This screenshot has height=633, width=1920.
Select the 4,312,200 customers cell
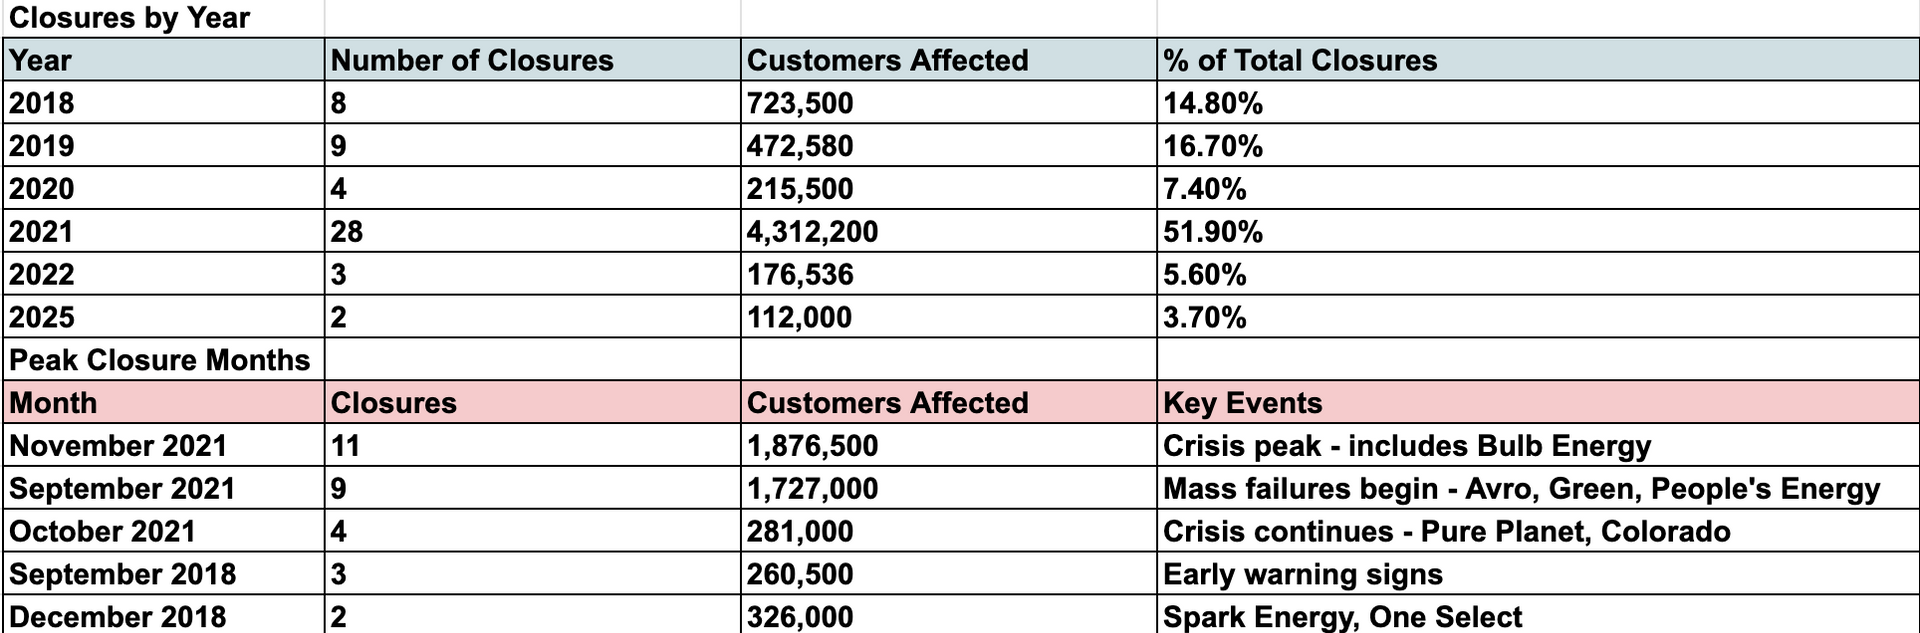click(812, 232)
